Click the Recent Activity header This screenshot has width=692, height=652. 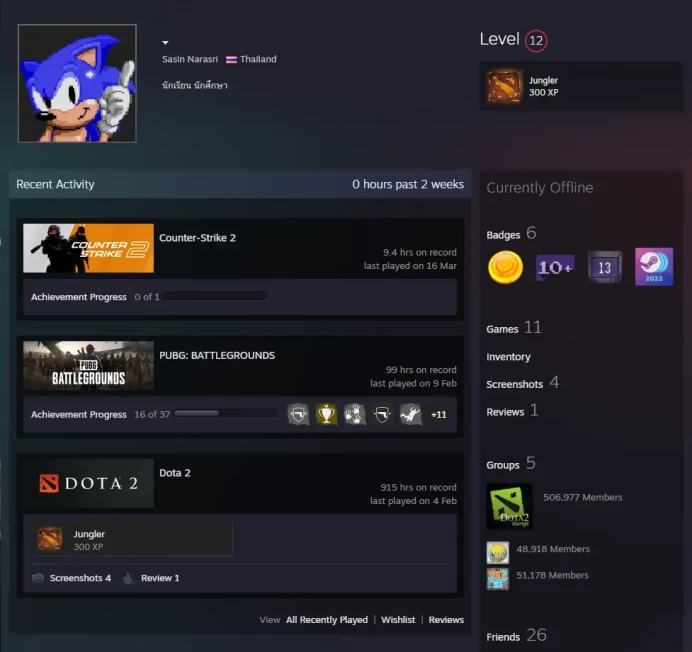pyautogui.click(x=55, y=184)
